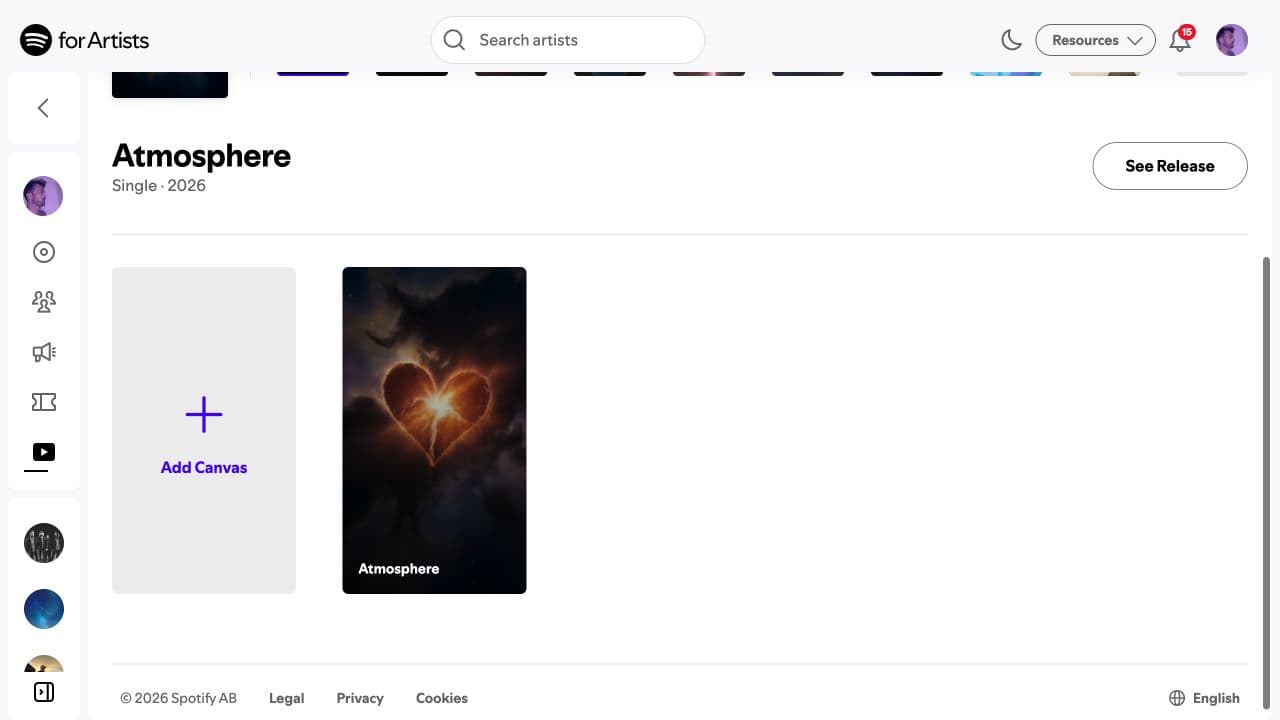Focus the Search artists field
1280x720 pixels.
[x=568, y=40]
